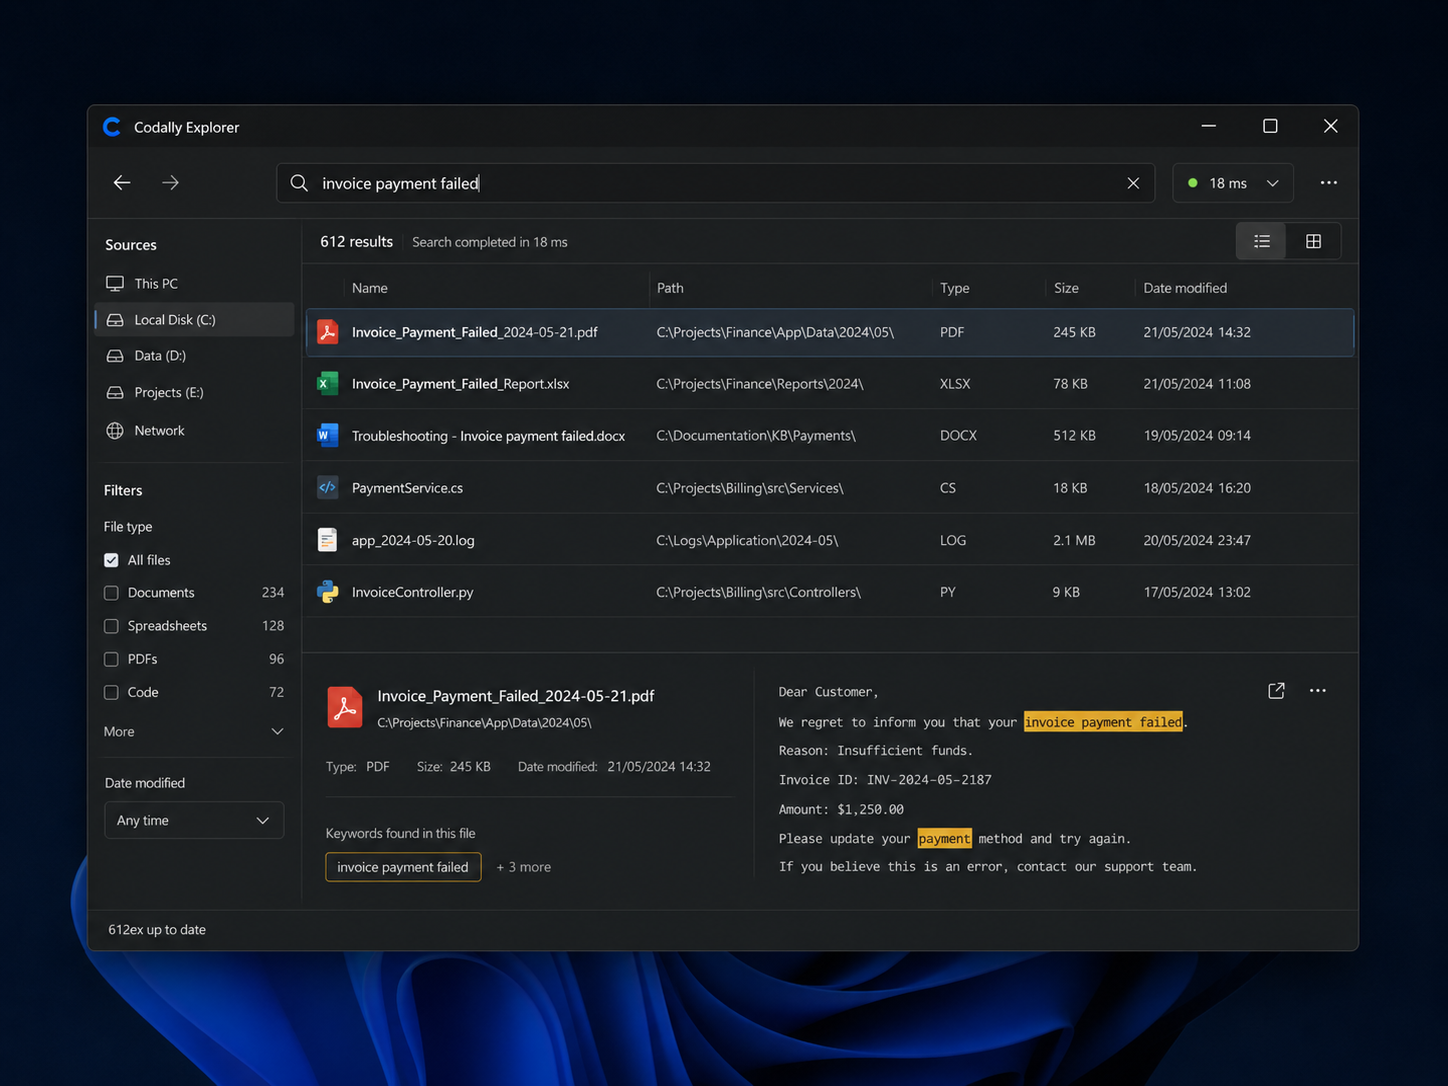Image resolution: width=1448 pixels, height=1086 pixels.
Task: Click highlighted 'invoice payment failed' in preview
Action: (x=1103, y=722)
